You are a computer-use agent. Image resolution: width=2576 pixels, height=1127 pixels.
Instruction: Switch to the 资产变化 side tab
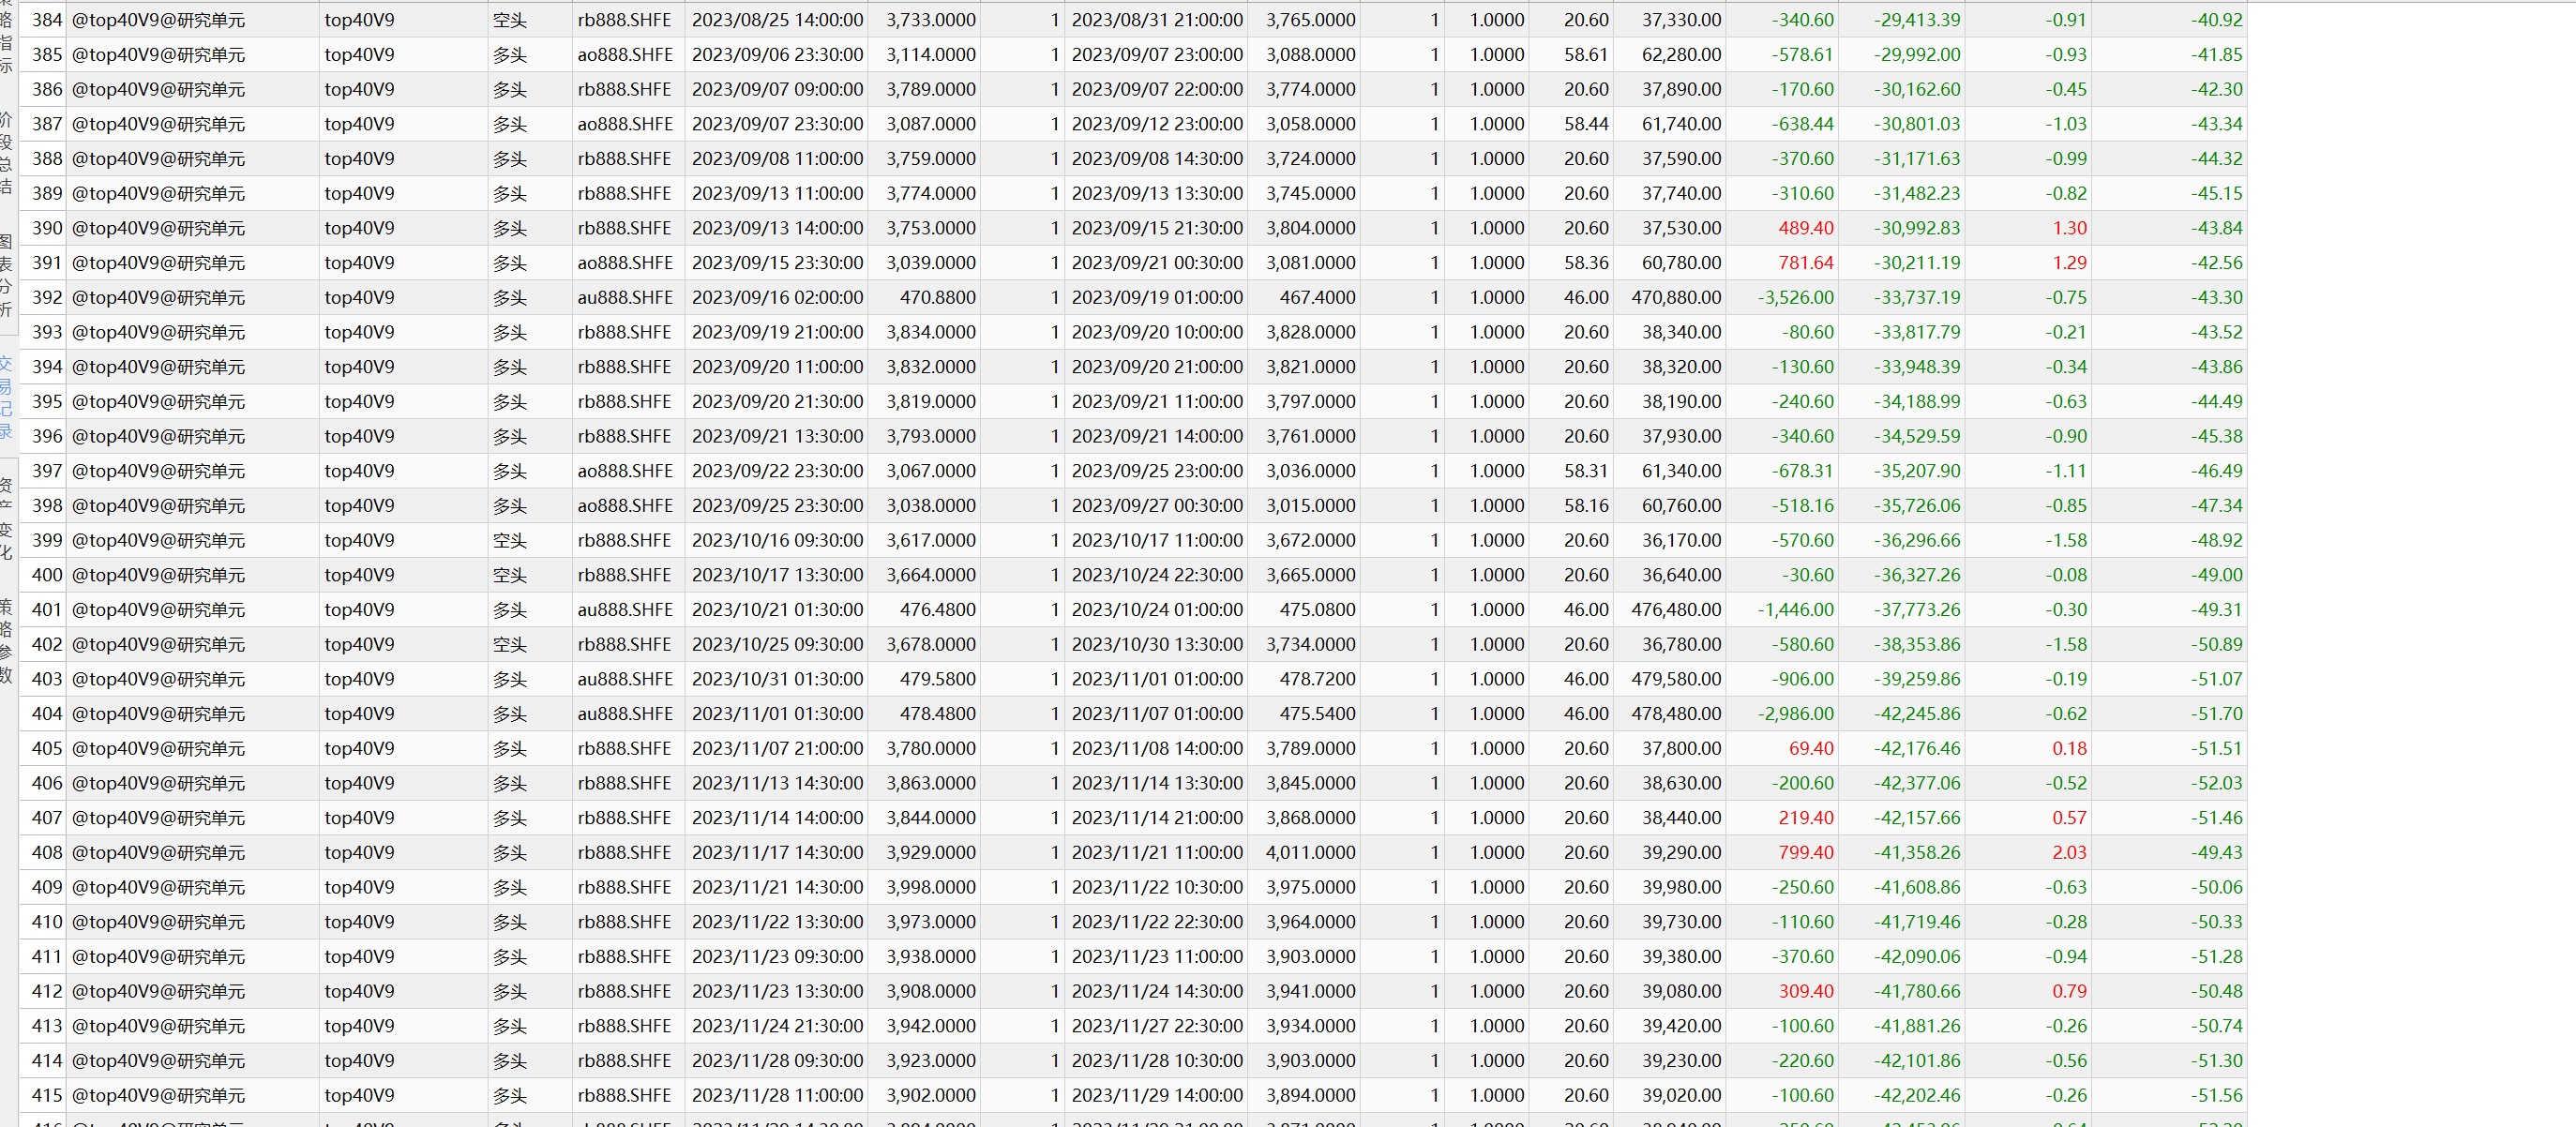[6, 518]
